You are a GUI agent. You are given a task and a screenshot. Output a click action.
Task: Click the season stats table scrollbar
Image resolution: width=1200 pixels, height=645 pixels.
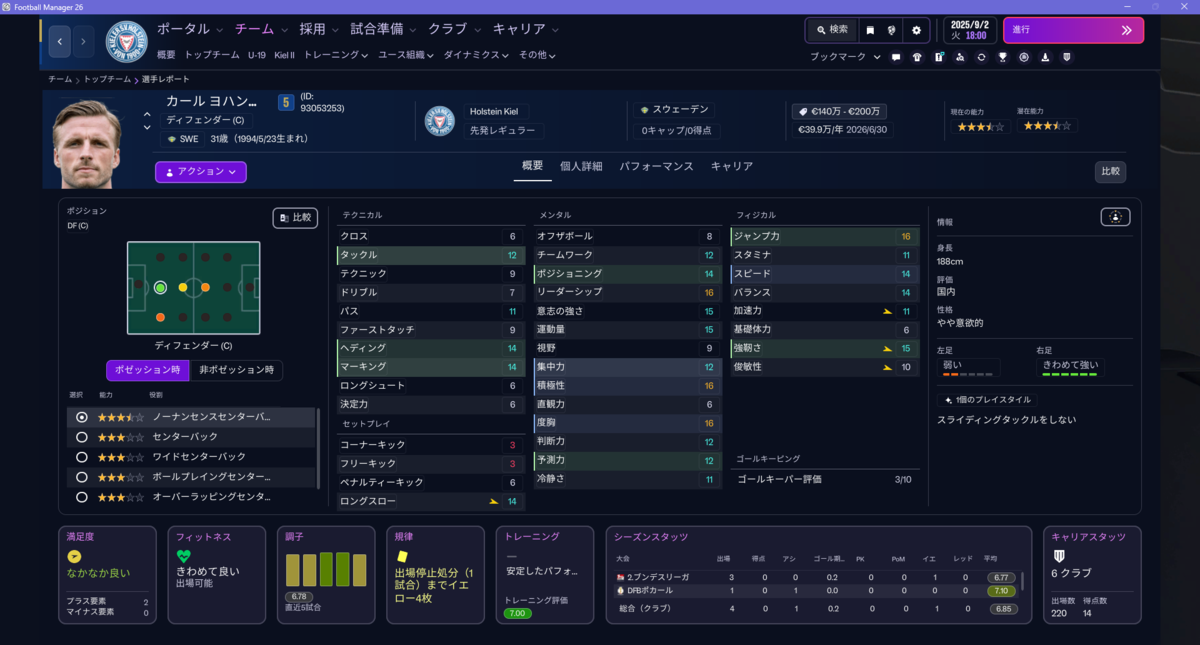click(x=1023, y=580)
